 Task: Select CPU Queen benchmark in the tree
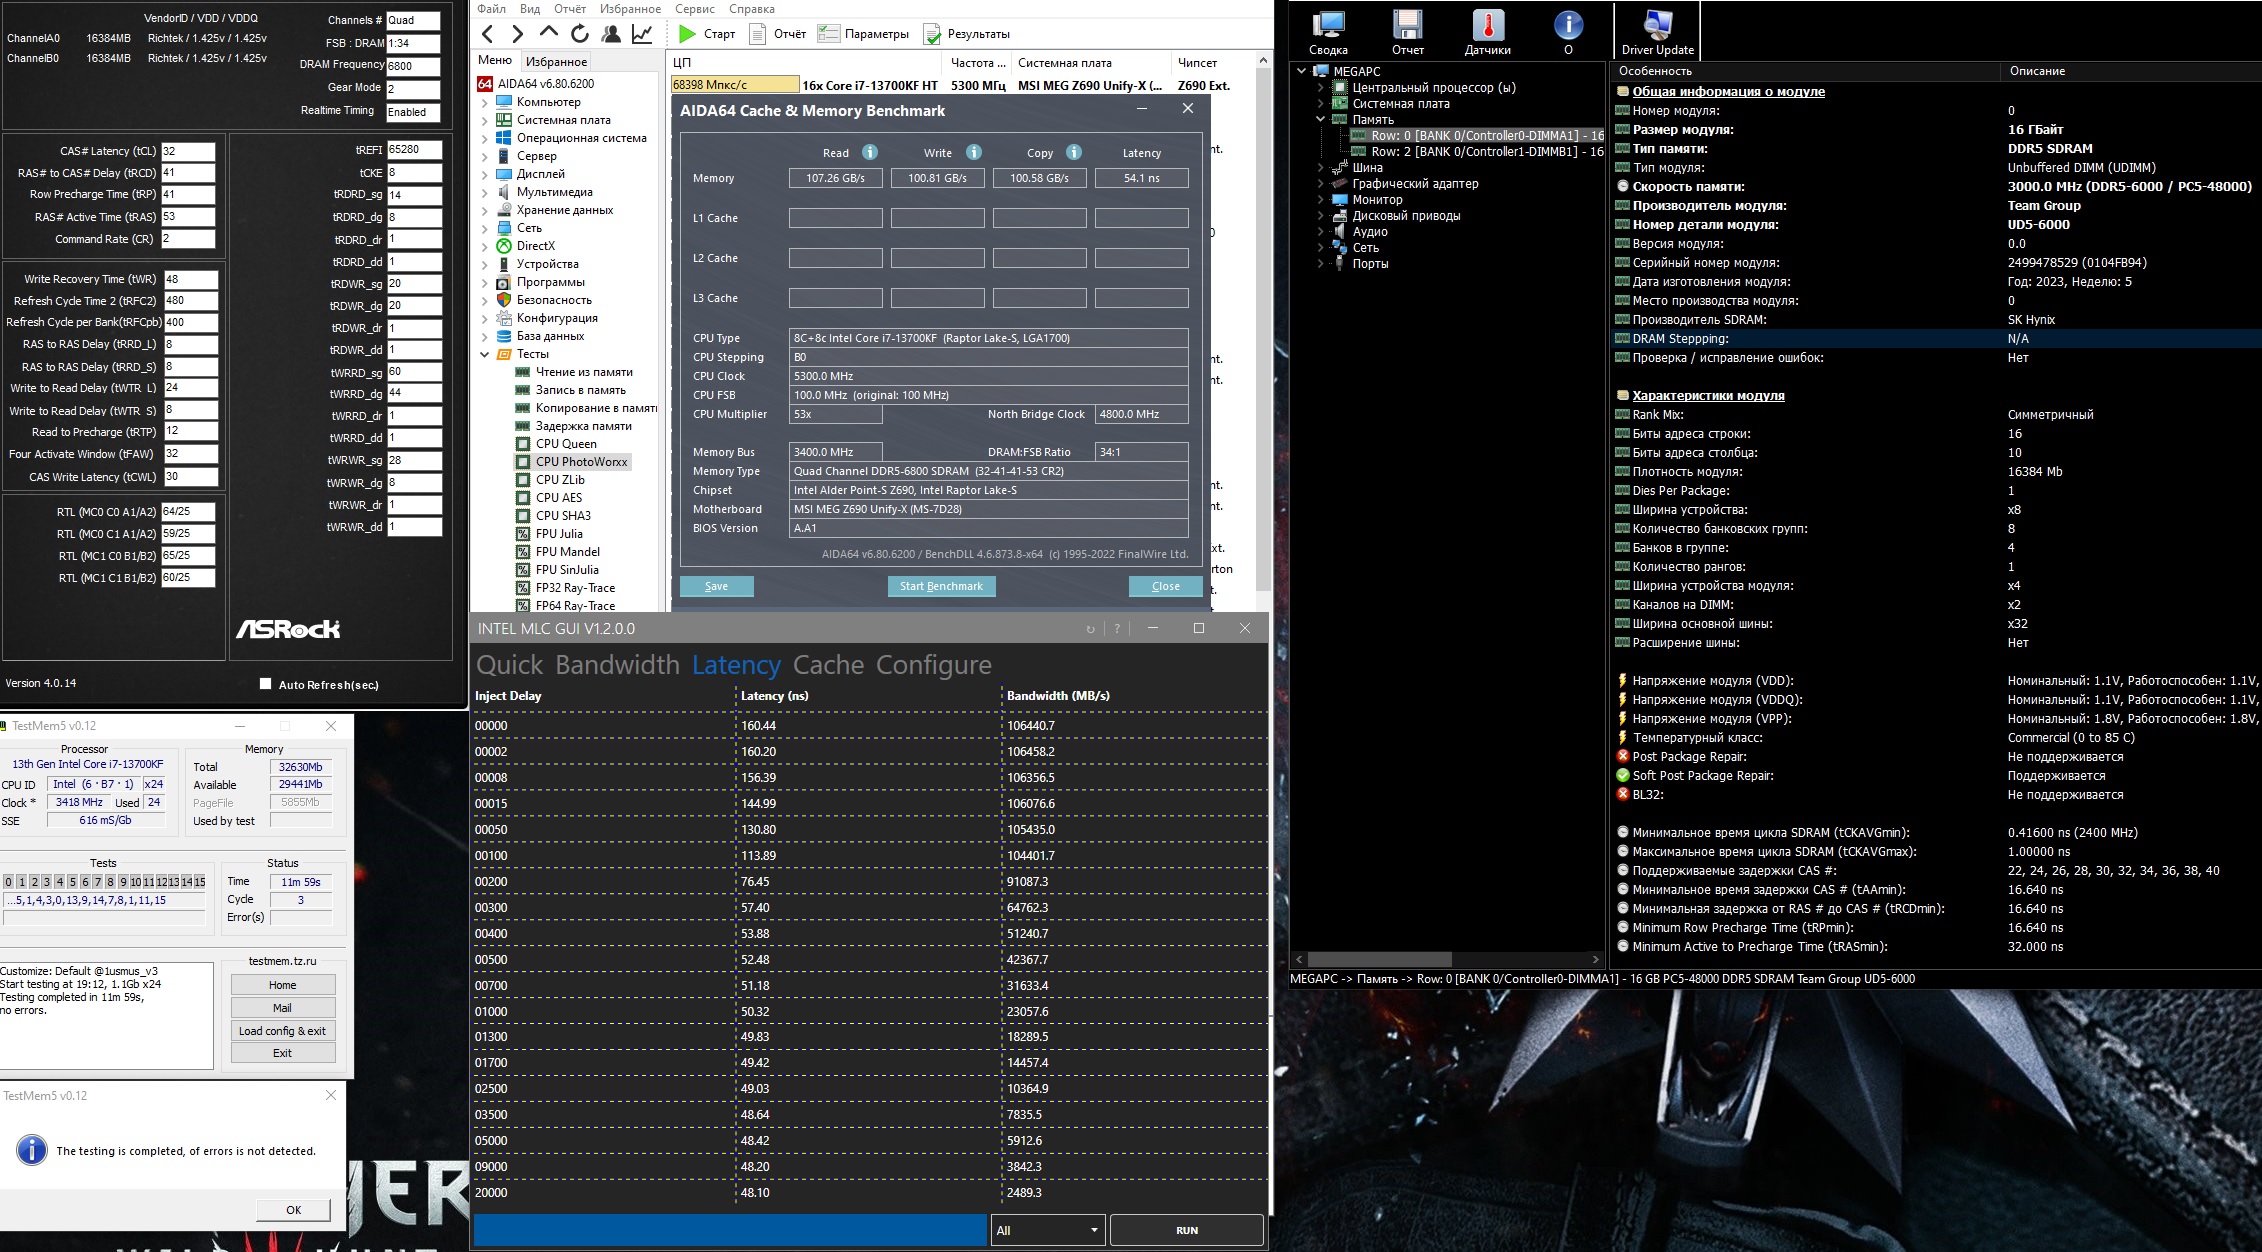(x=565, y=444)
